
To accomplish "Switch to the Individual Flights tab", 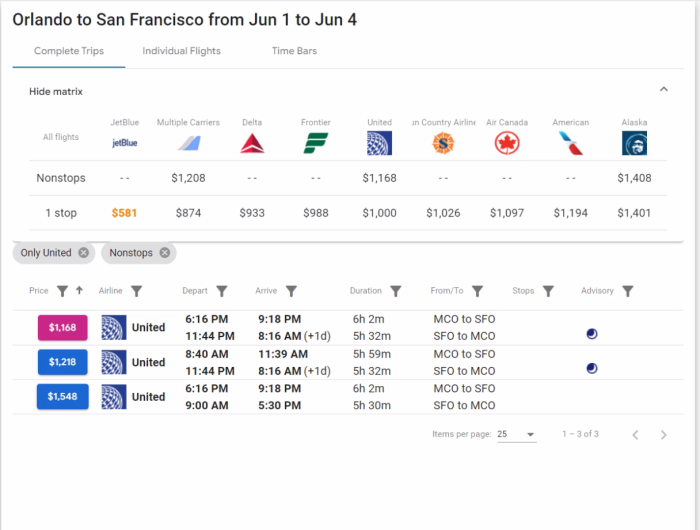I will (x=181, y=51).
